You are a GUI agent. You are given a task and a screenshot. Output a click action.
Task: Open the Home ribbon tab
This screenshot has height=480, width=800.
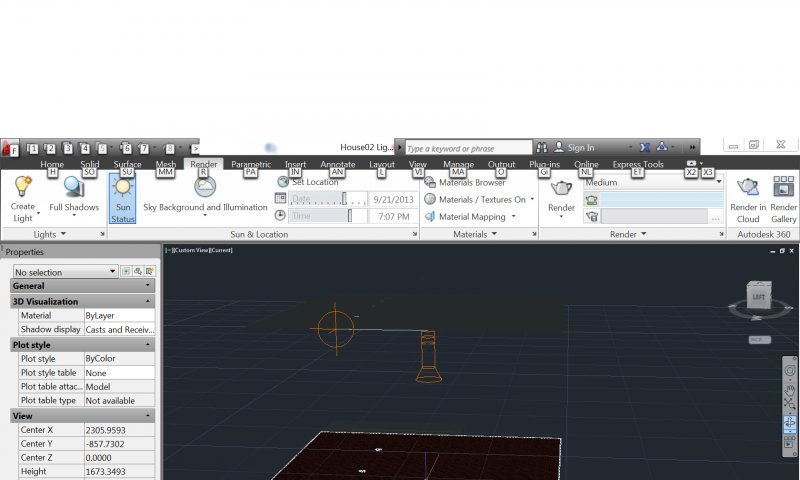[52, 164]
